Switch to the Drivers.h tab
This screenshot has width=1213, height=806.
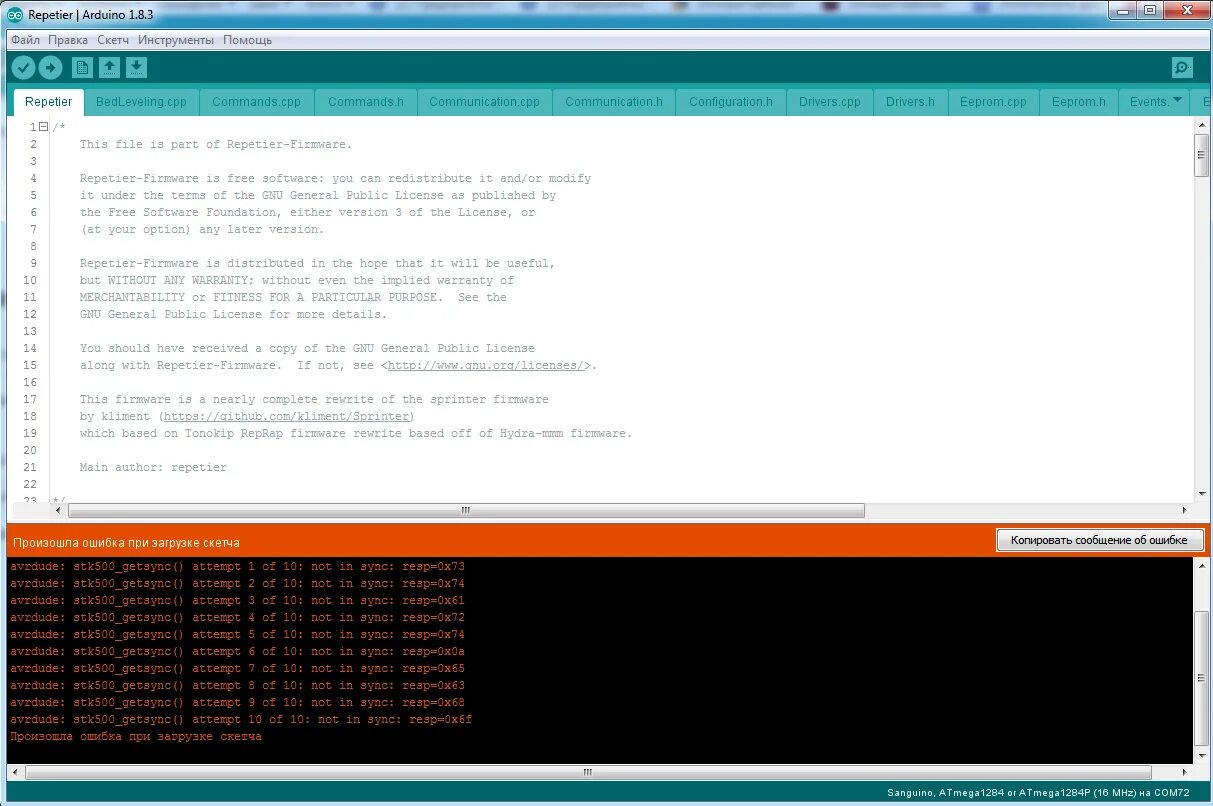pos(910,102)
